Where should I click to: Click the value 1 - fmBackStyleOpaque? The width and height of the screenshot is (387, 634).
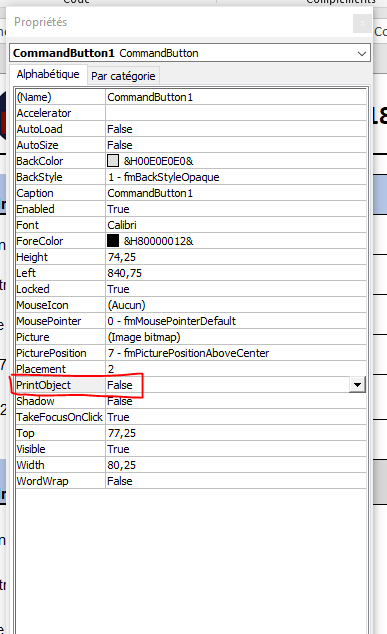(x=163, y=177)
